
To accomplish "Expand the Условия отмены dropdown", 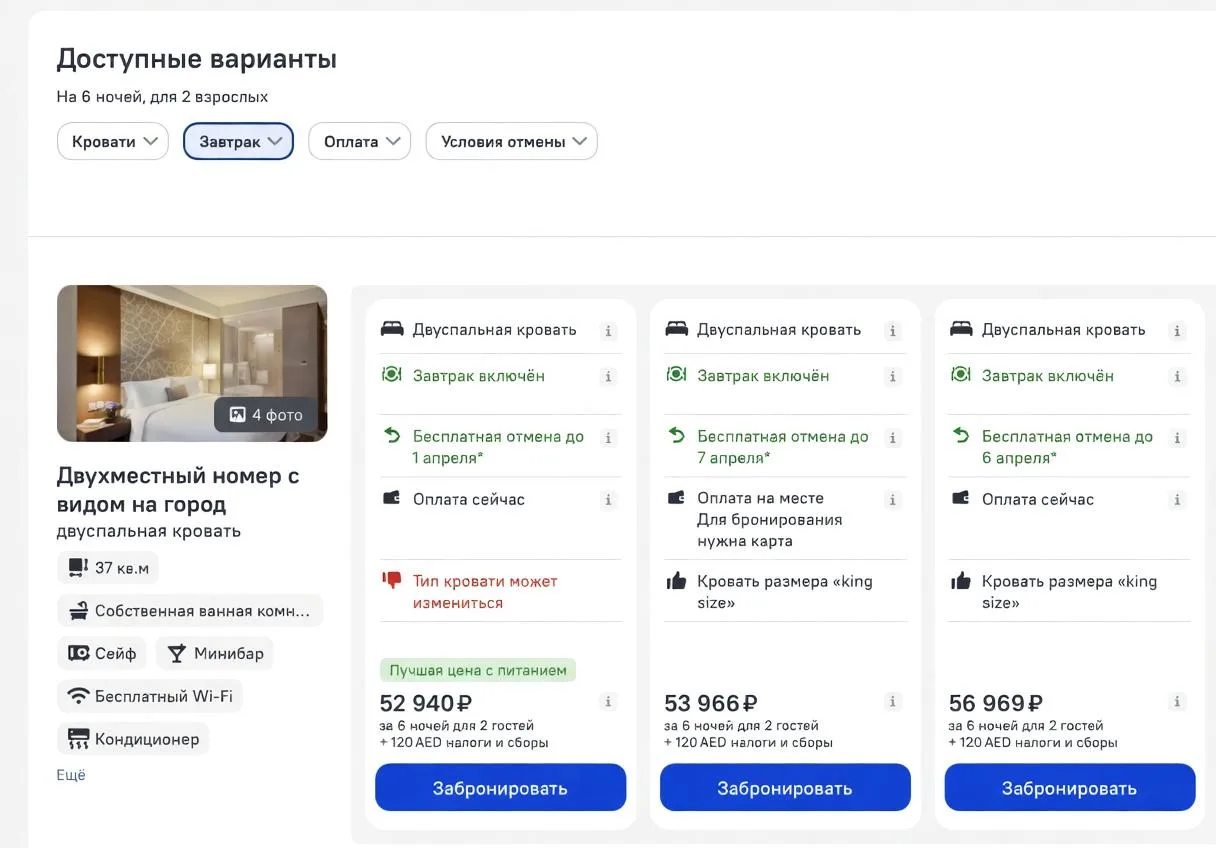I will 511,142.
